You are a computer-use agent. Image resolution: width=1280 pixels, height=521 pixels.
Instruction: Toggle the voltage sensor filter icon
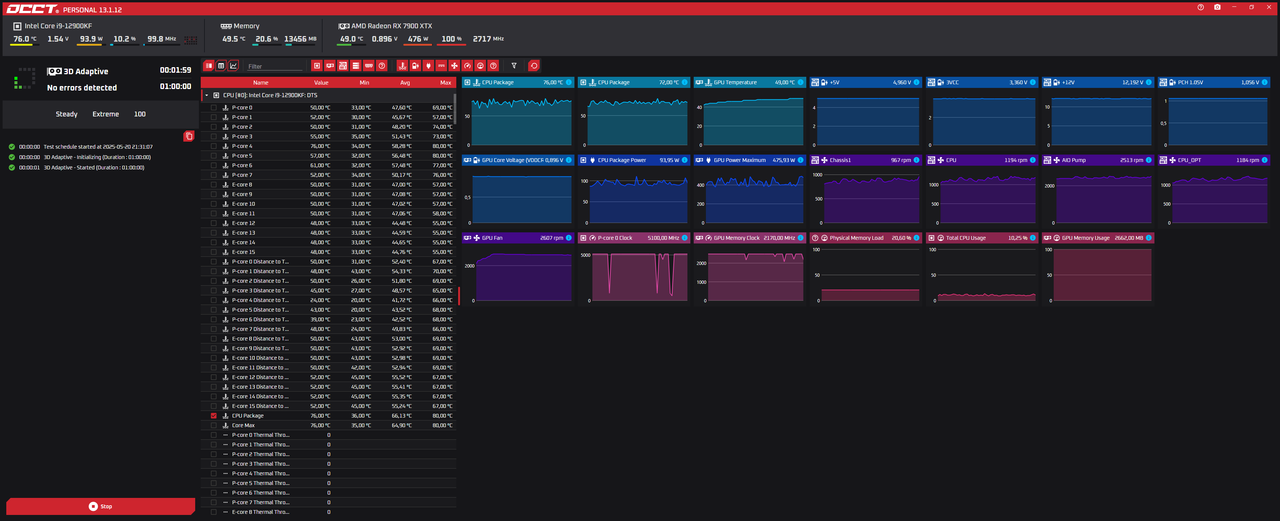415,66
